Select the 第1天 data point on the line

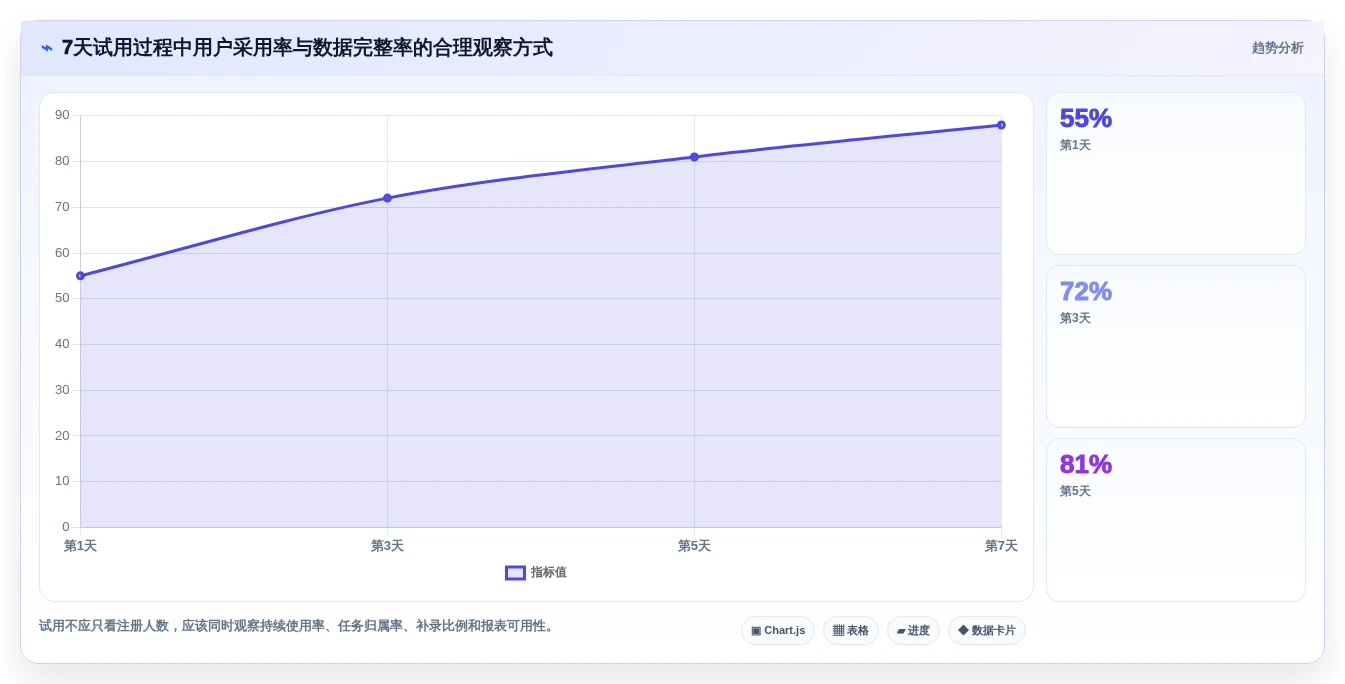tap(80, 276)
